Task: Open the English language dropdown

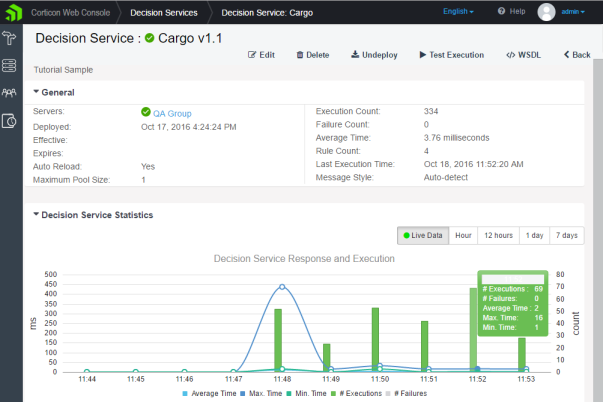Action: click(458, 12)
